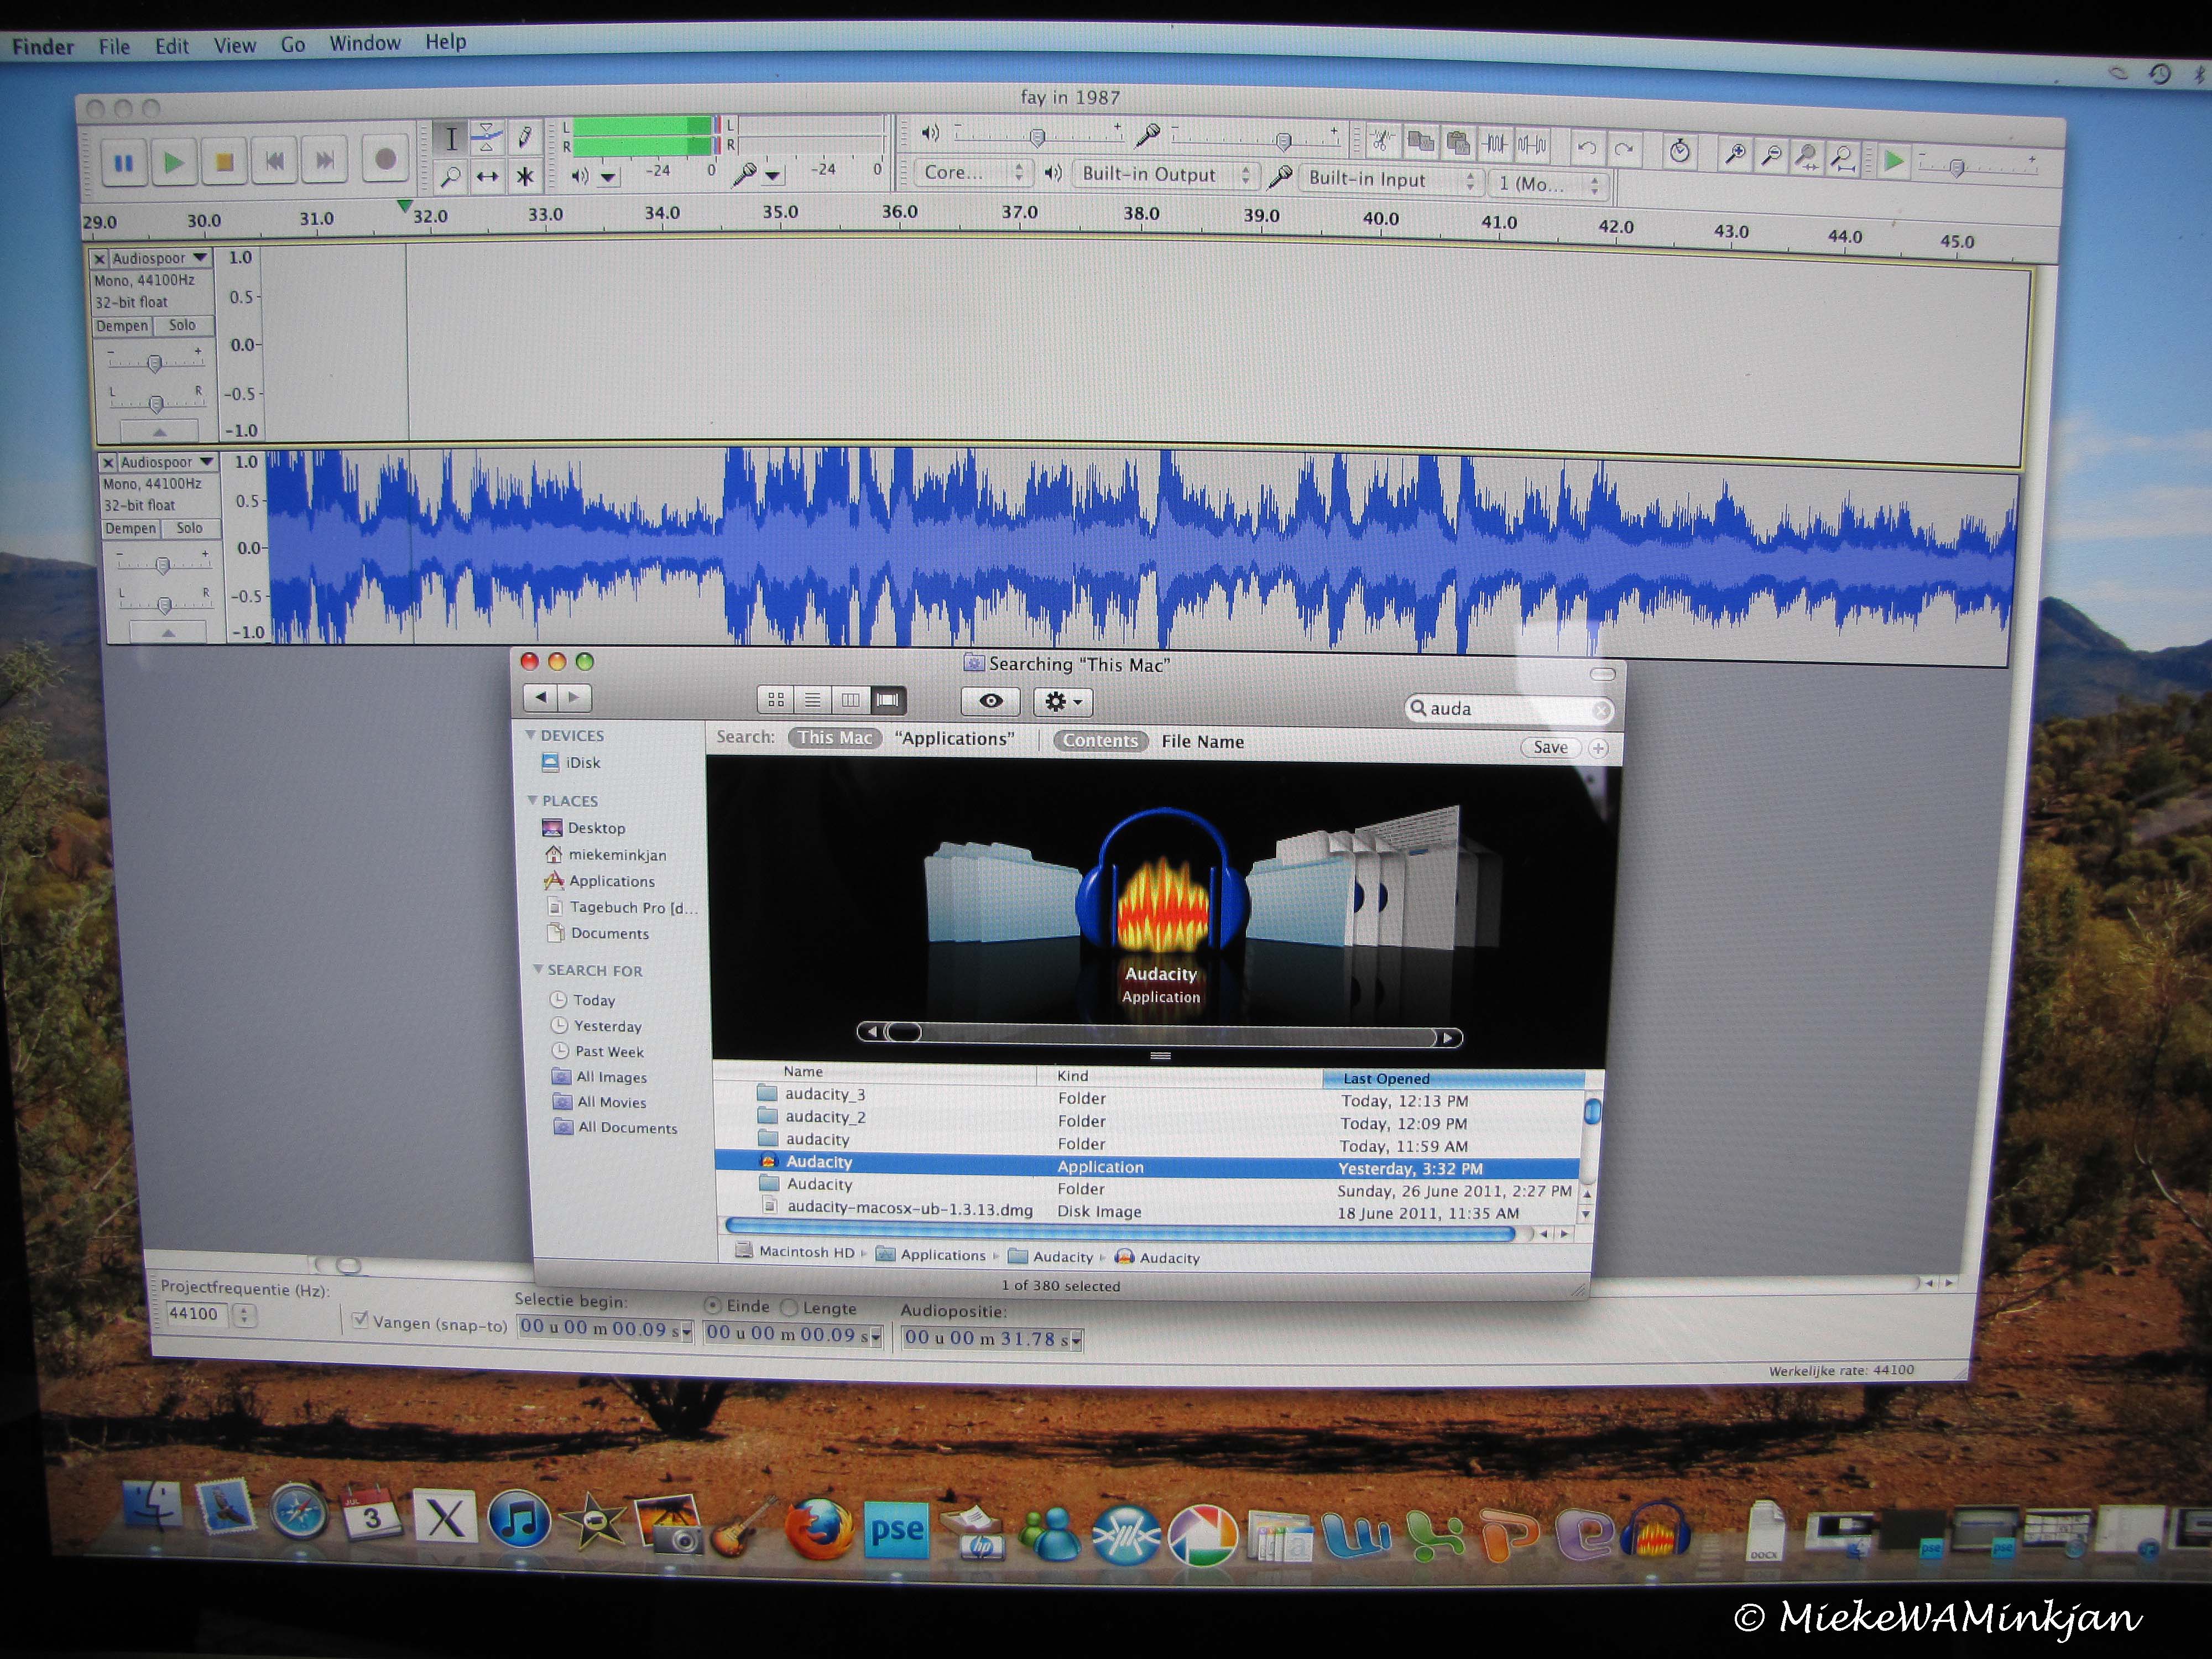Open Applications in Finder sidebar
Image resolution: width=2212 pixels, height=1659 pixels.
coord(611,882)
